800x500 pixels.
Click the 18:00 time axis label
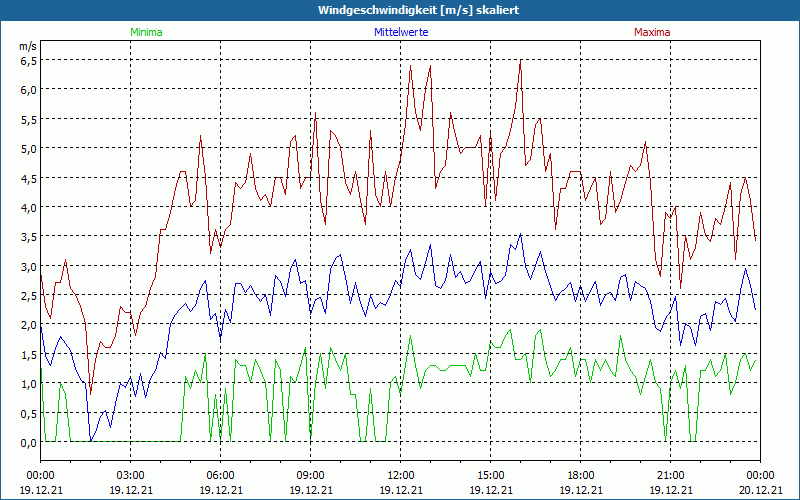click(x=581, y=476)
